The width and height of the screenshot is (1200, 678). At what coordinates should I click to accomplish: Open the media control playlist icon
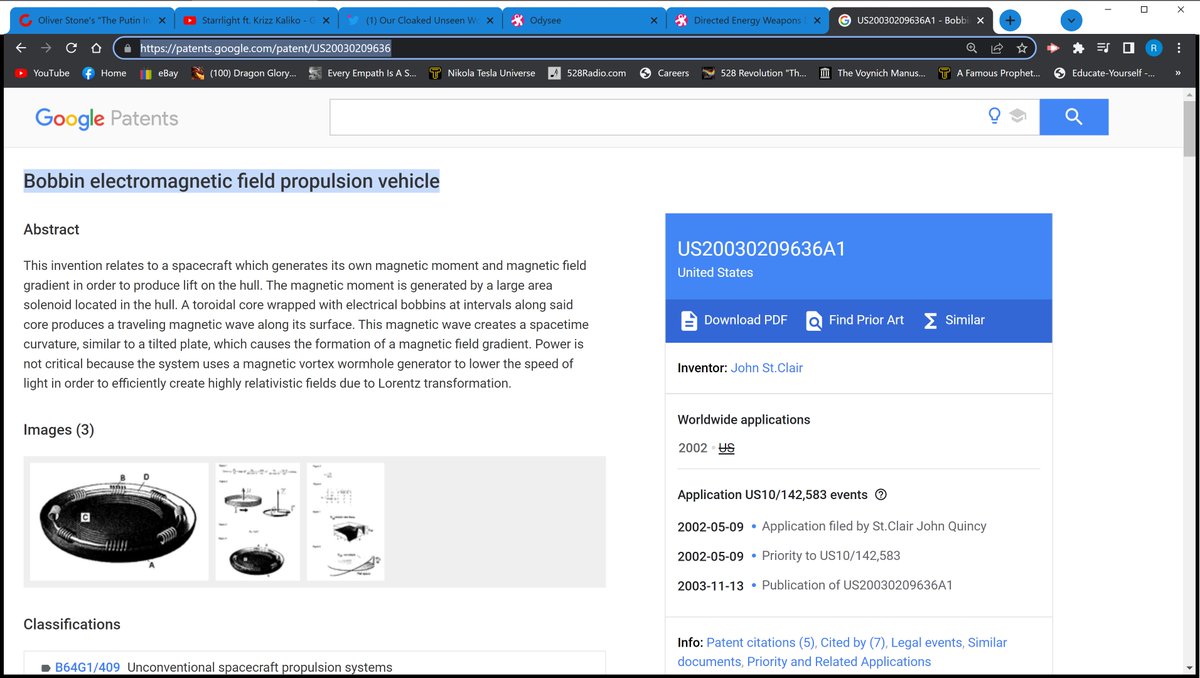(x=1103, y=48)
